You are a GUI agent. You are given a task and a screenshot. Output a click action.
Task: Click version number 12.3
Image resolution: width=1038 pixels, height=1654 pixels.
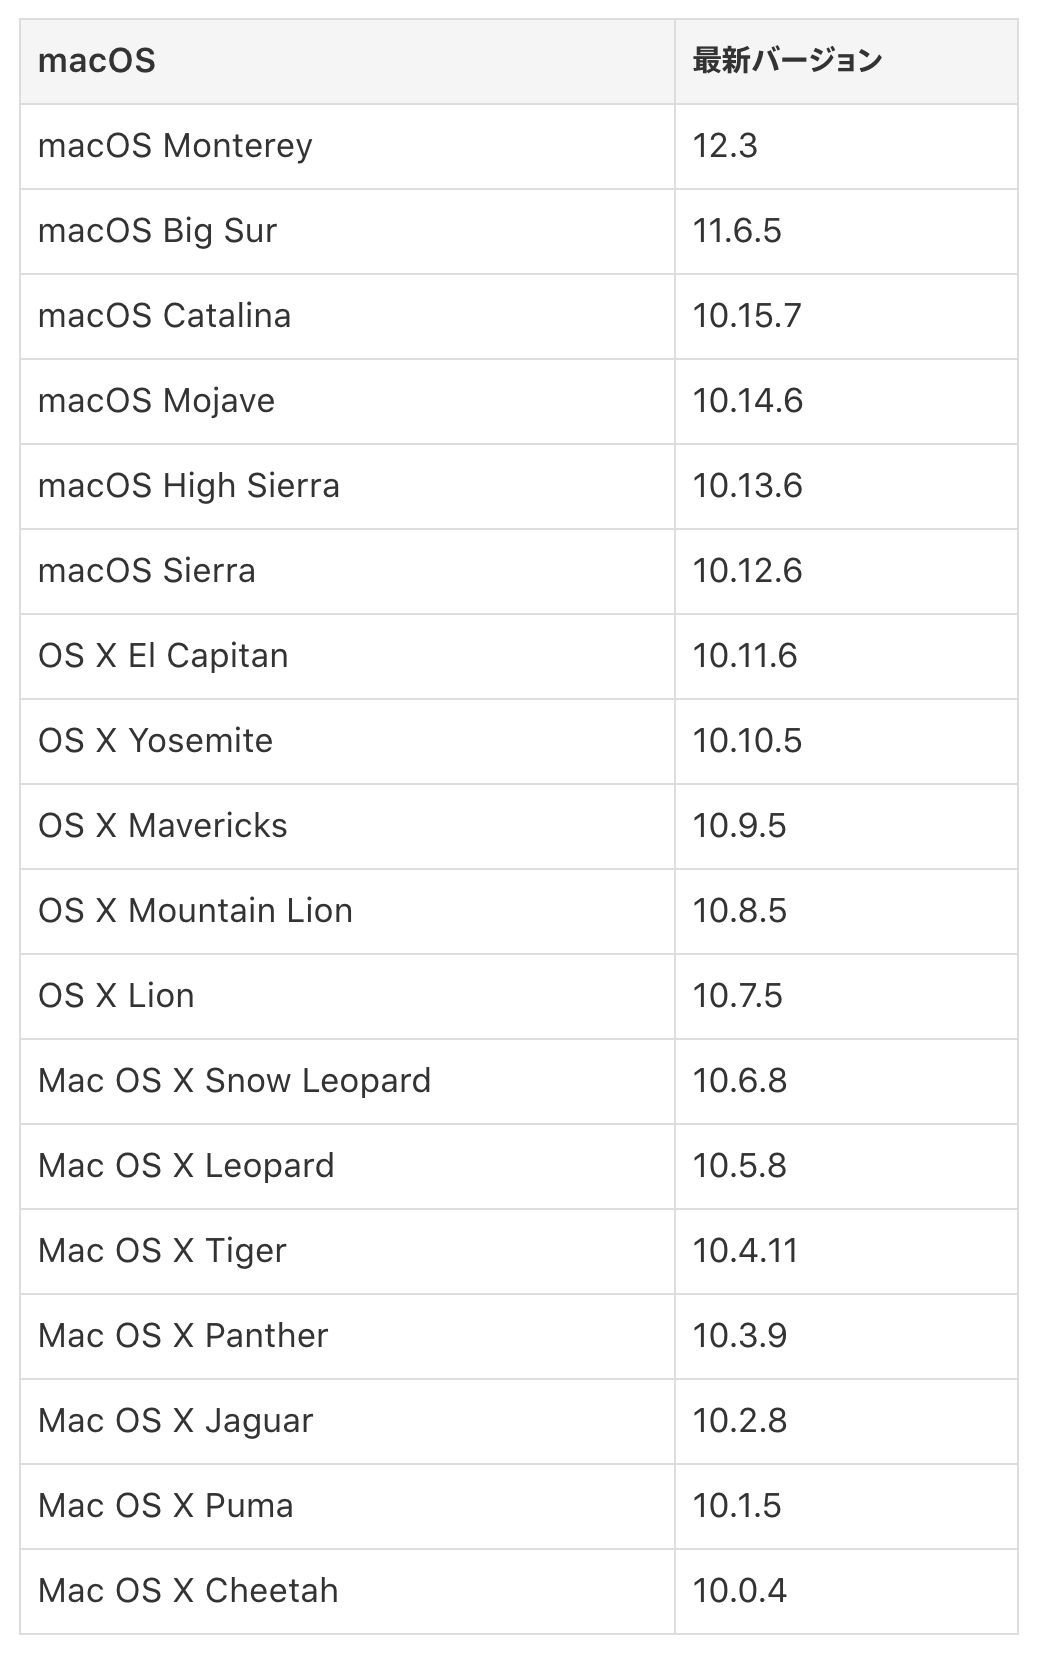[x=725, y=146]
